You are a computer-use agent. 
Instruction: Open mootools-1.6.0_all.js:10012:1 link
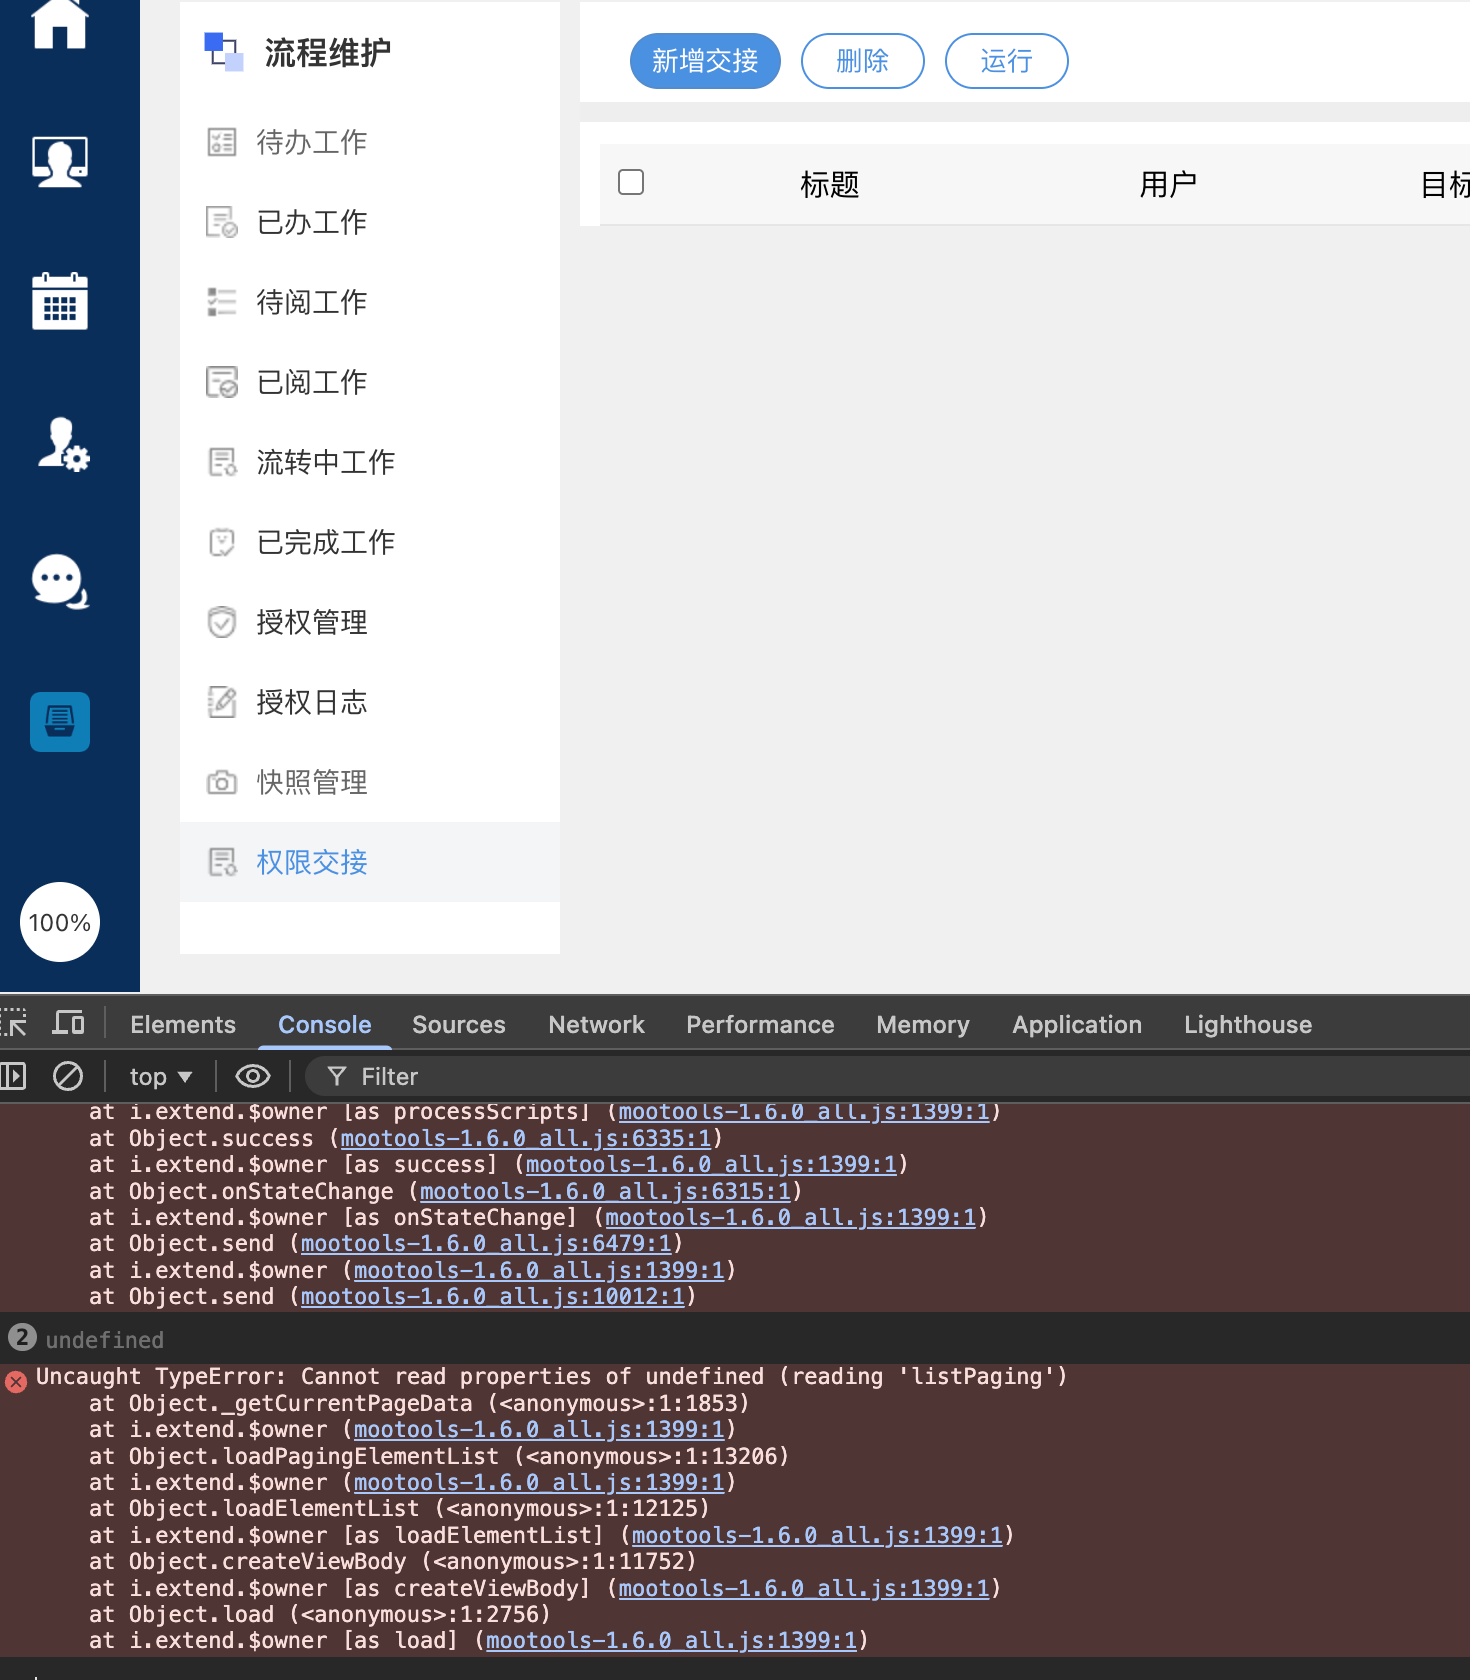tap(493, 1296)
